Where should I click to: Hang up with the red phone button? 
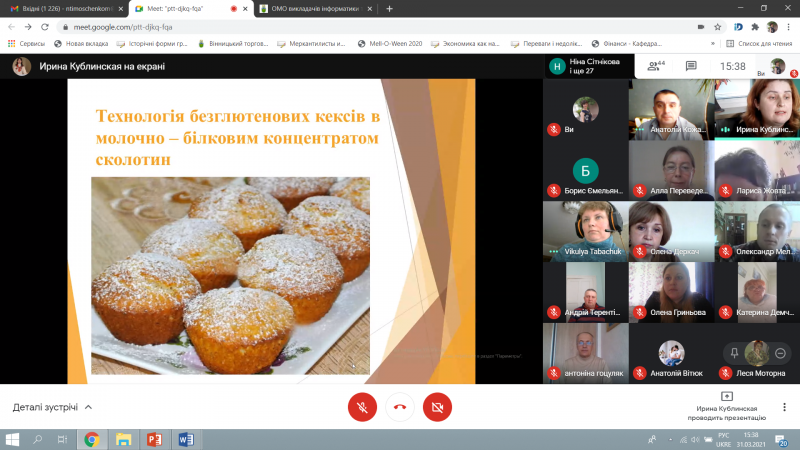click(x=400, y=407)
